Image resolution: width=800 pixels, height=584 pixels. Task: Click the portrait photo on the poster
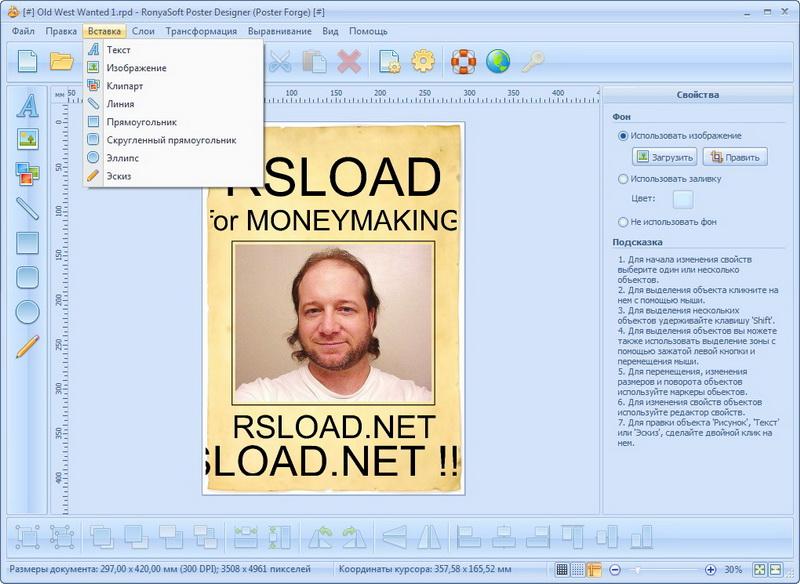(333, 323)
